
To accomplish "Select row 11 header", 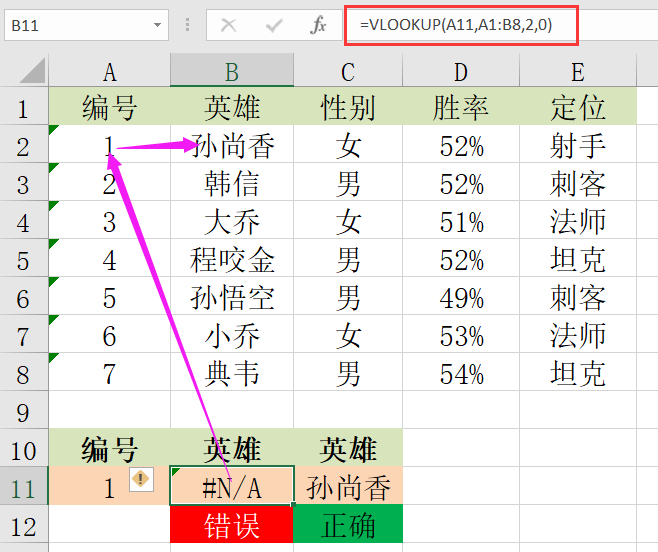I will coord(23,487).
